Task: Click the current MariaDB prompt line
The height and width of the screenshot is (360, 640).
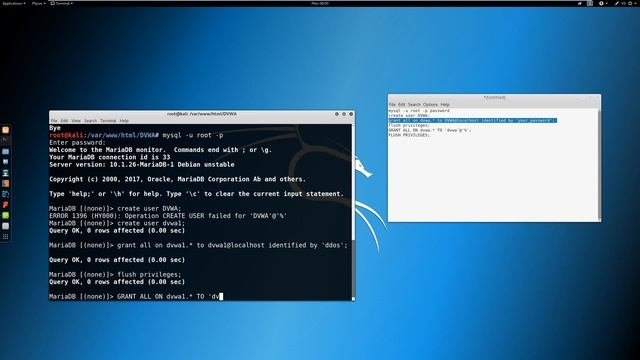Action: 136,297
